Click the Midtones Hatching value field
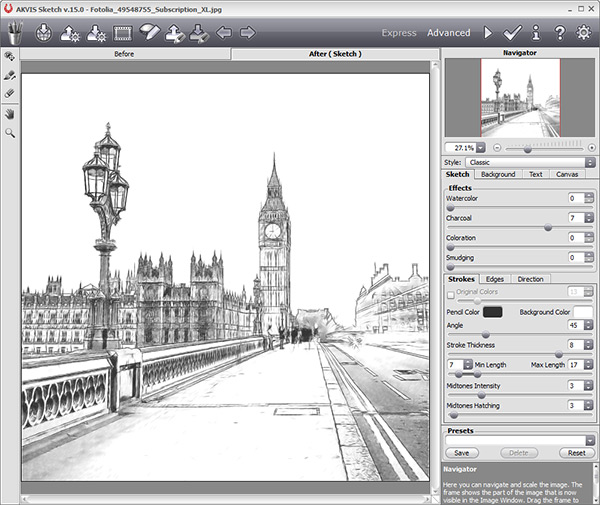 [576, 406]
